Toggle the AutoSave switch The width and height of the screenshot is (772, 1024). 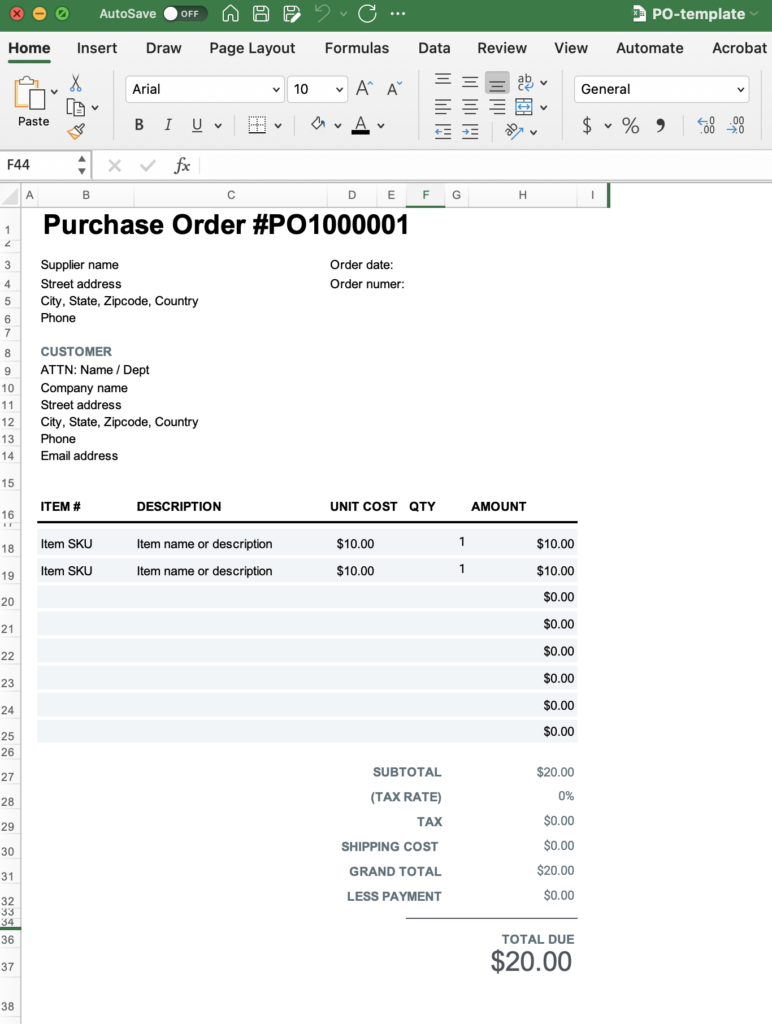coord(185,14)
